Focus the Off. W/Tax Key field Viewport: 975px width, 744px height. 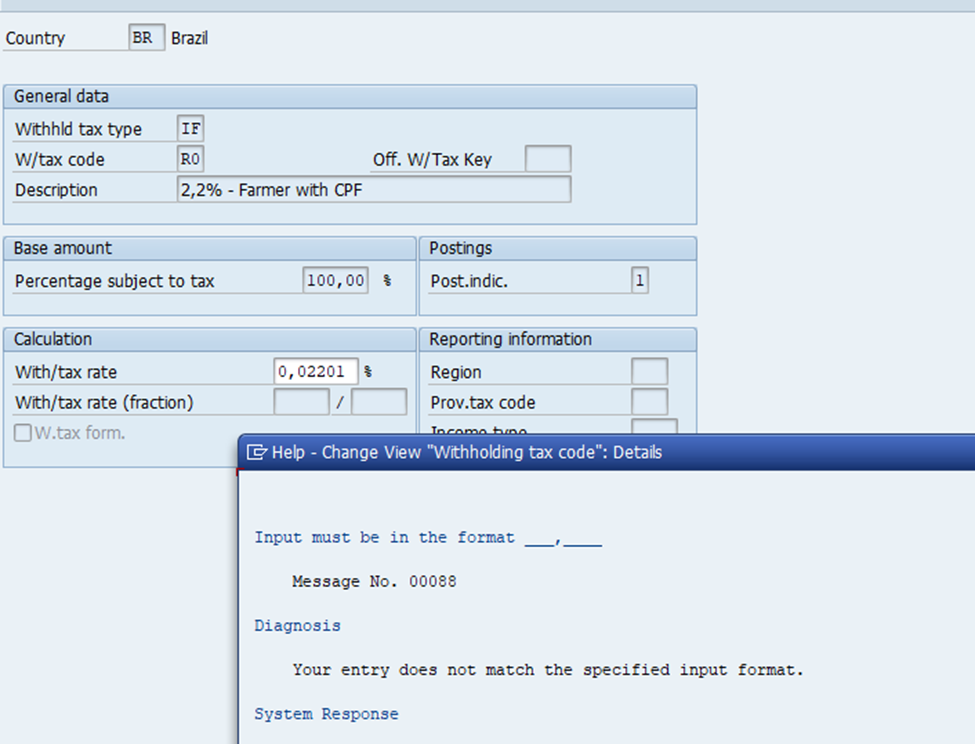[548, 158]
